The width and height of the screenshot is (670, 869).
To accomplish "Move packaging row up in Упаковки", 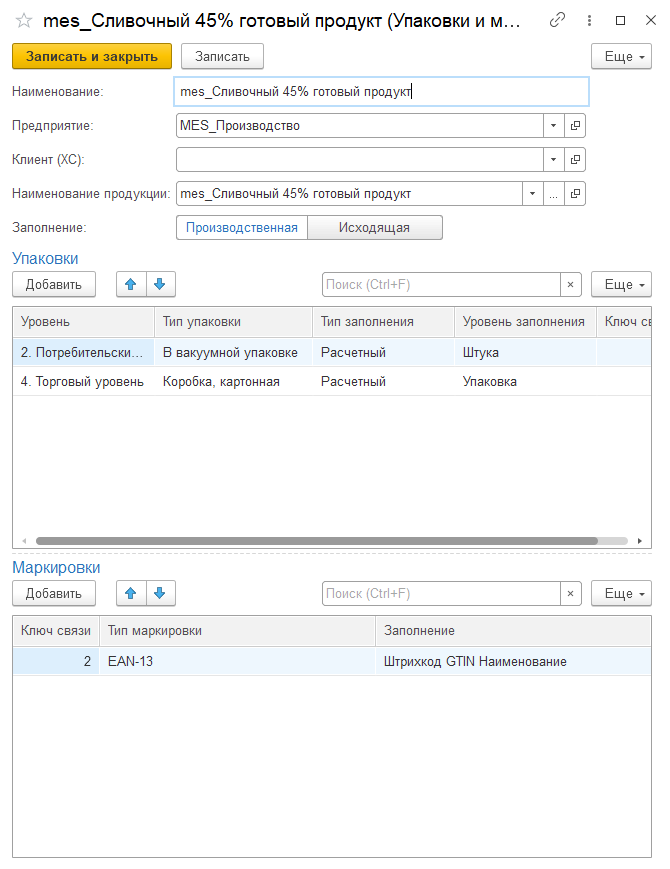I will coord(130,285).
